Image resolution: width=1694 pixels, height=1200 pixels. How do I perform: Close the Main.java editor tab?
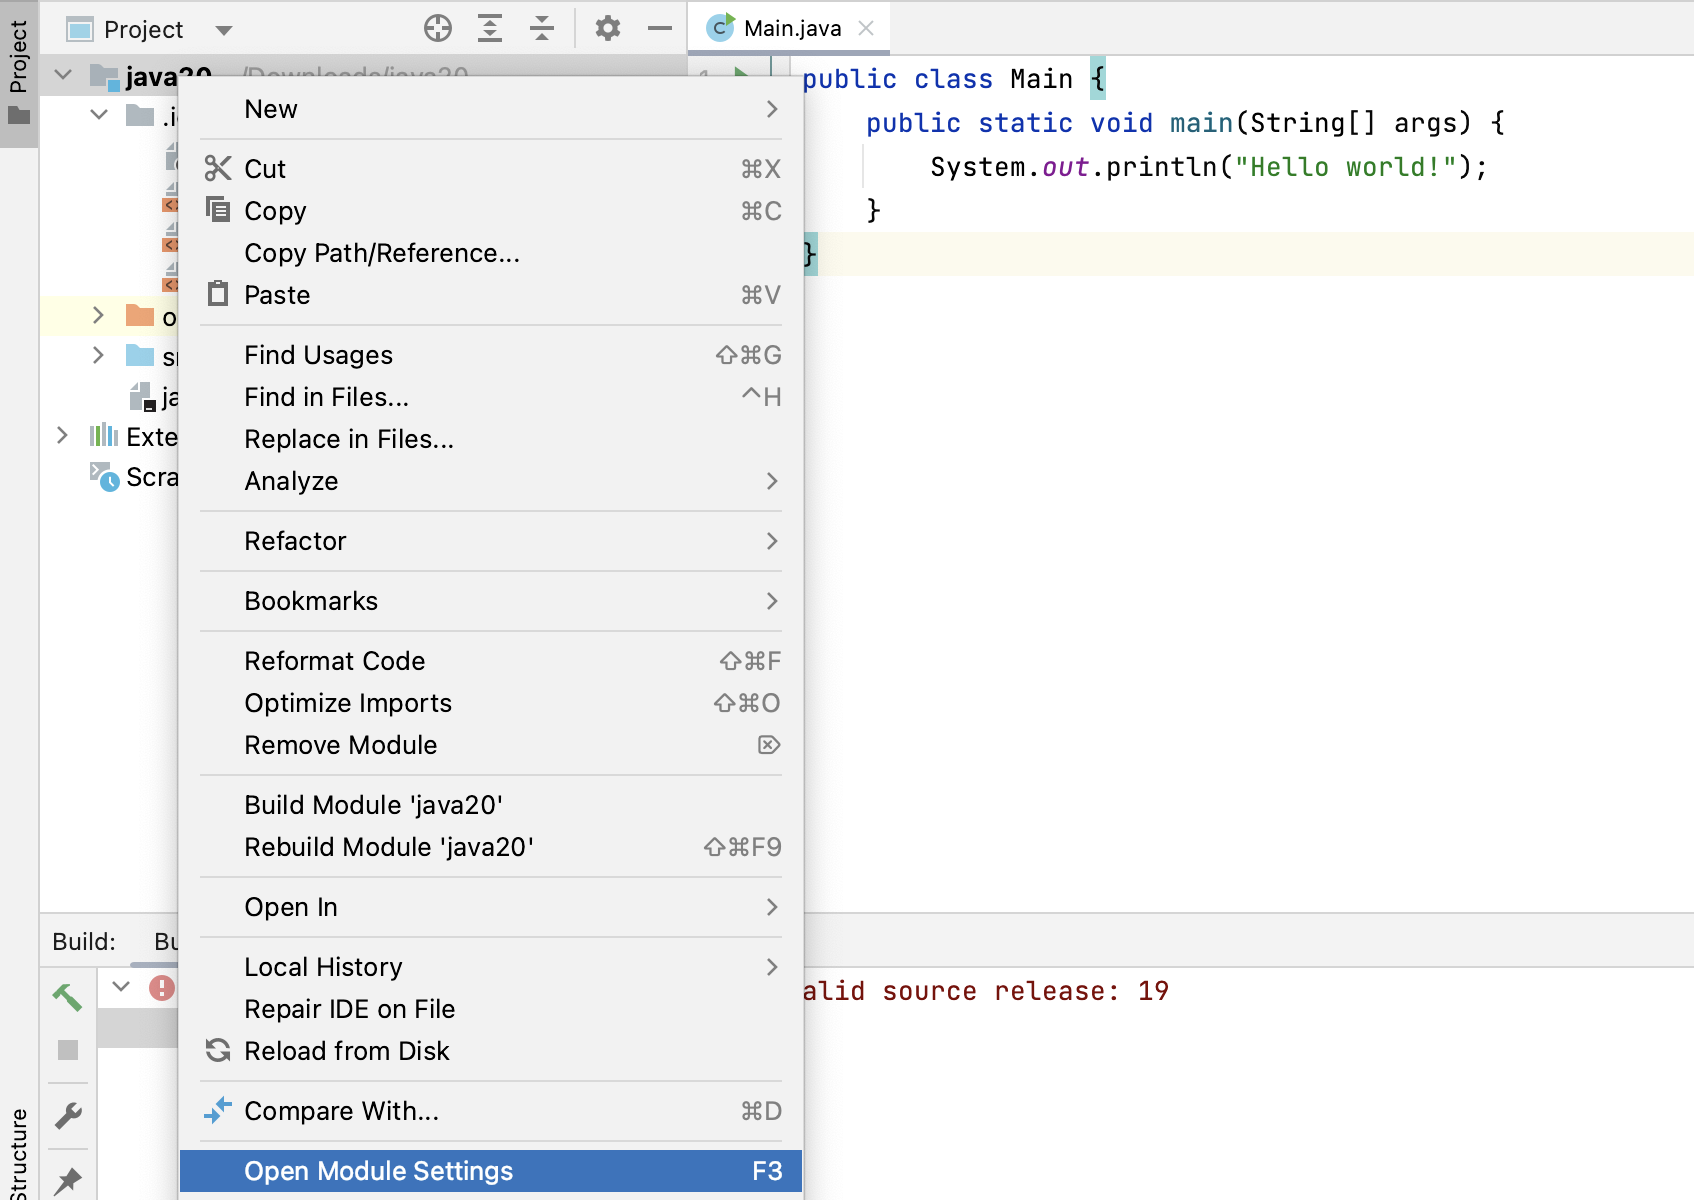866,28
